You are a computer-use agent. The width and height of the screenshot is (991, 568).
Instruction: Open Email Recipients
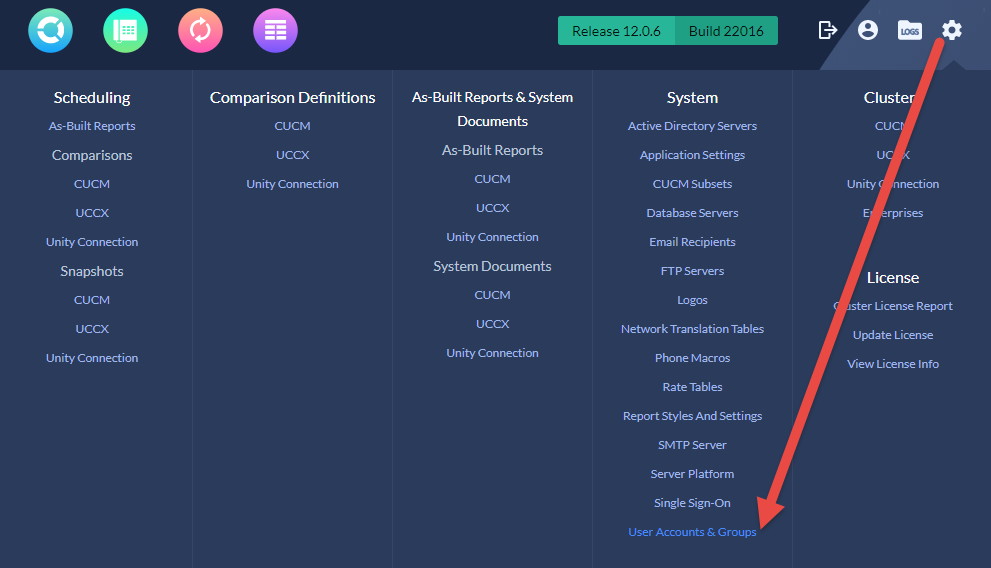tap(692, 242)
